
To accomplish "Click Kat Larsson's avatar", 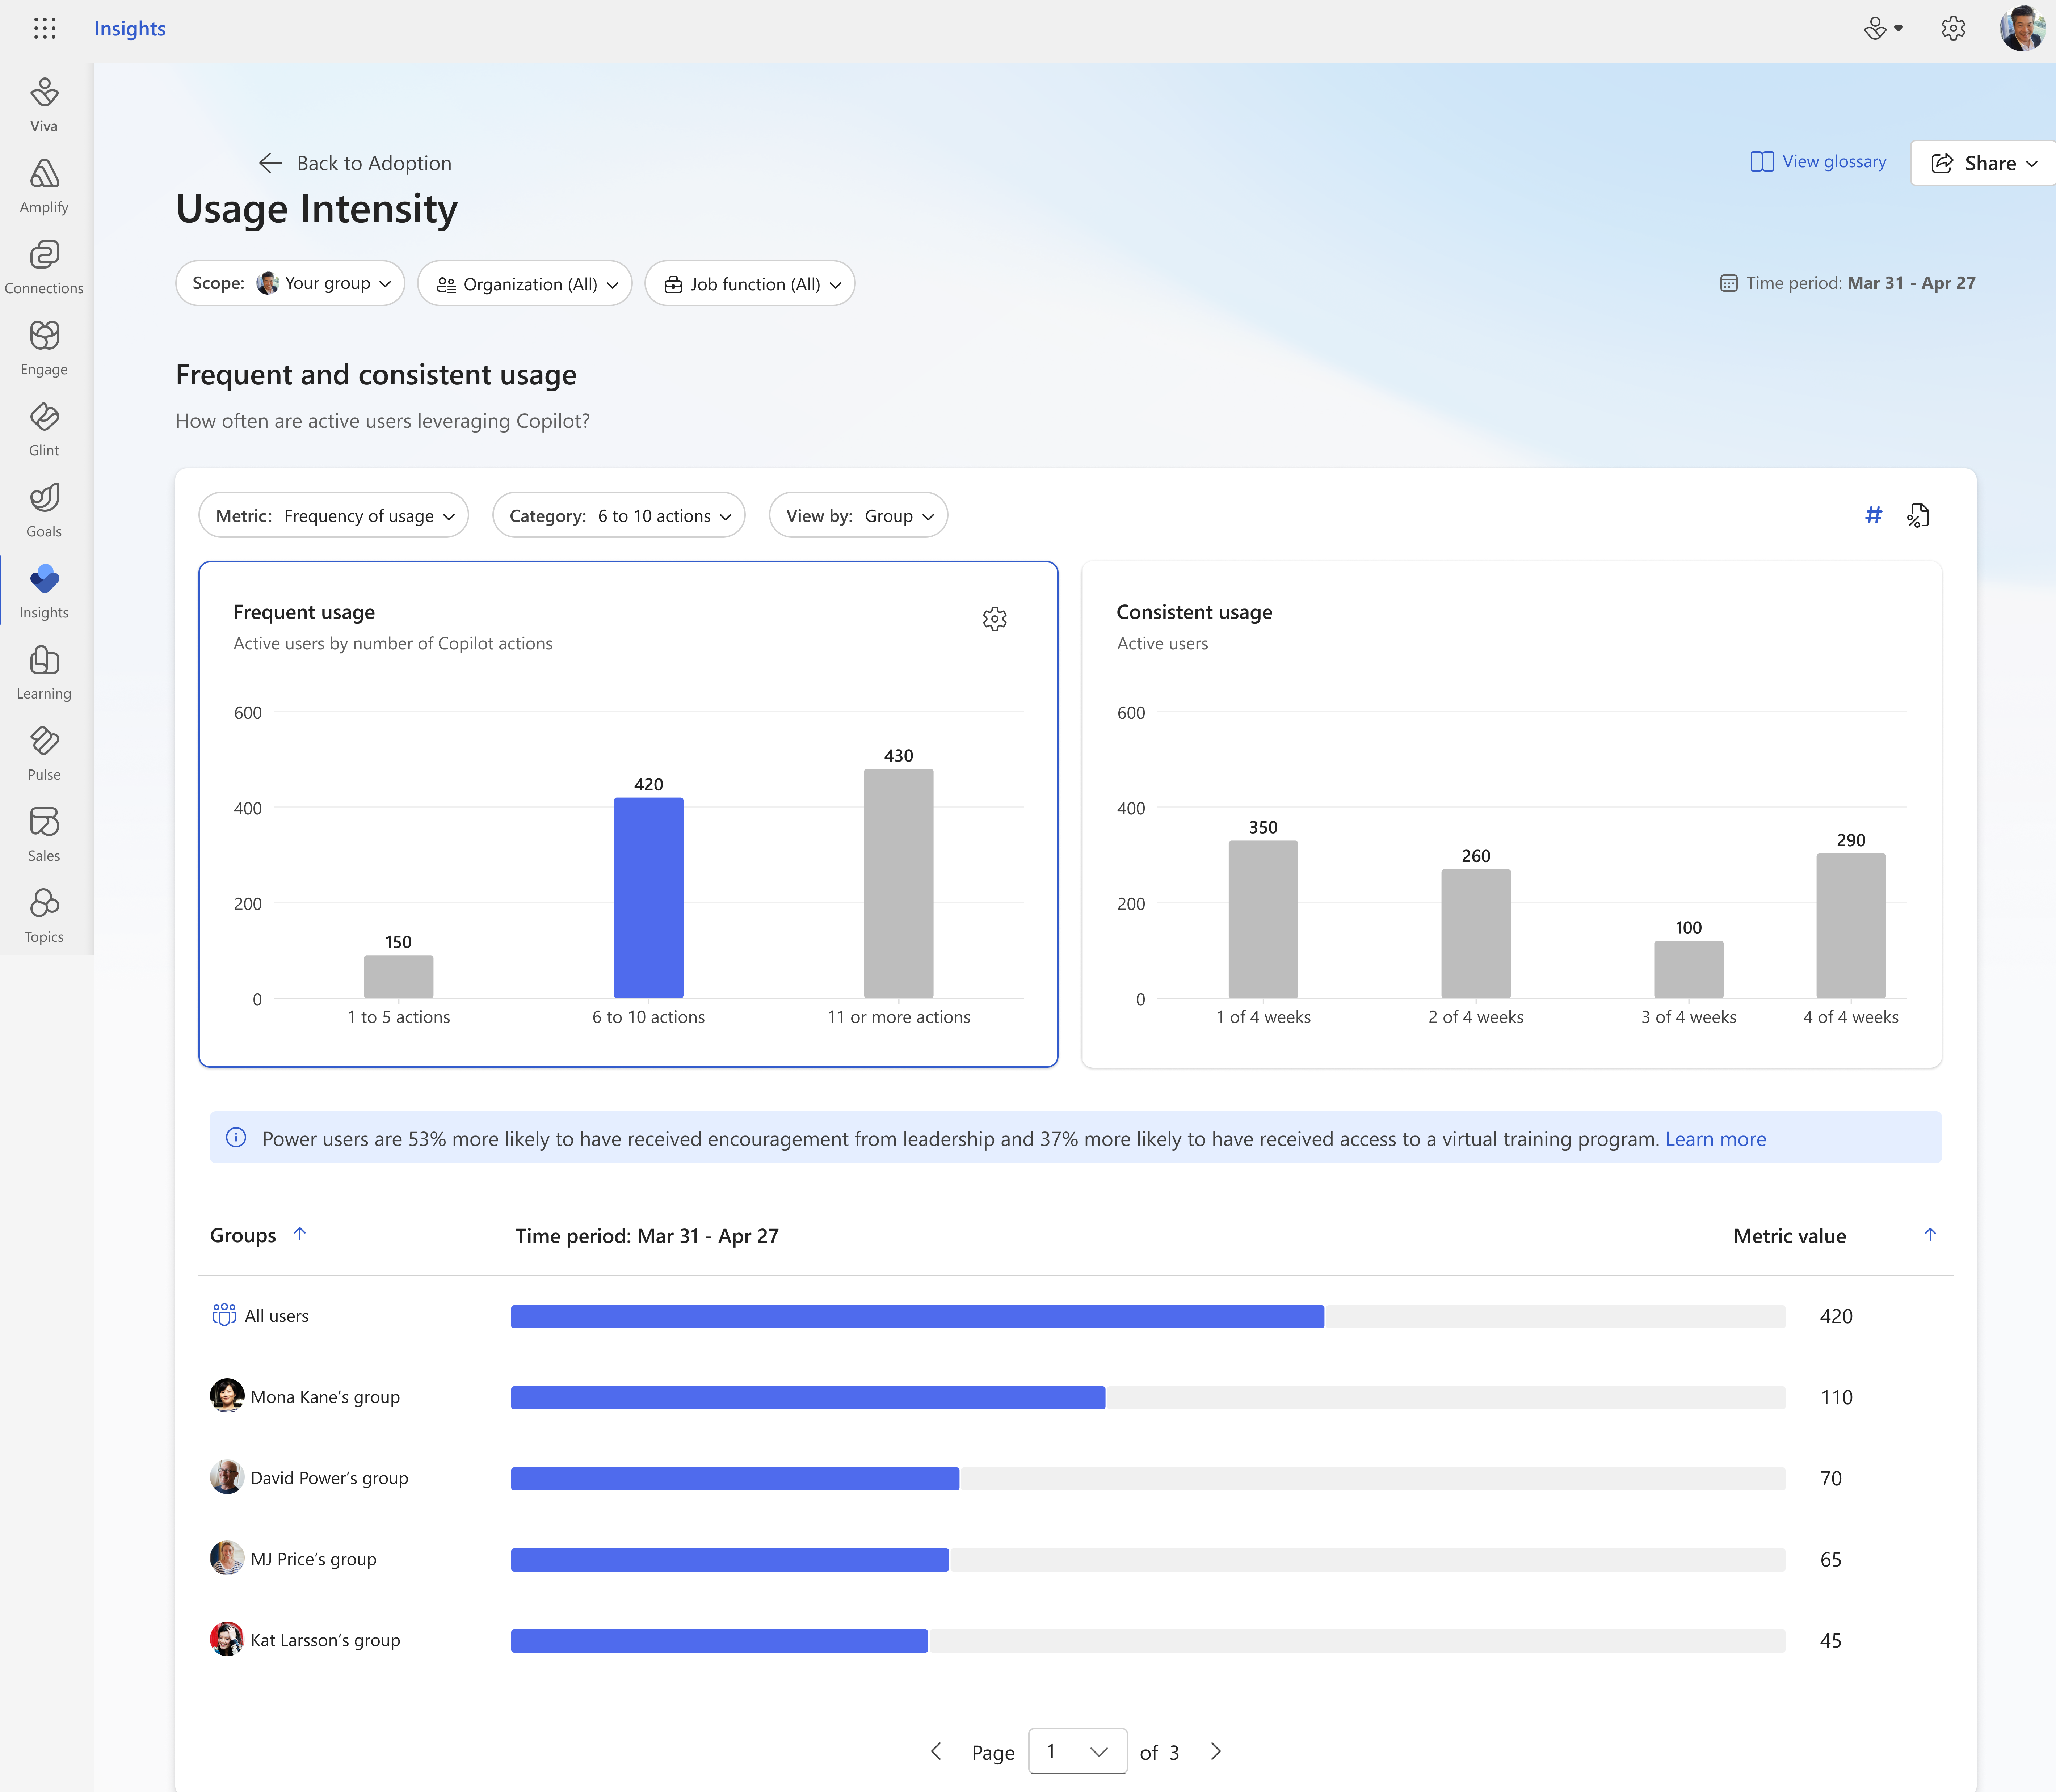I will [x=227, y=1638].
